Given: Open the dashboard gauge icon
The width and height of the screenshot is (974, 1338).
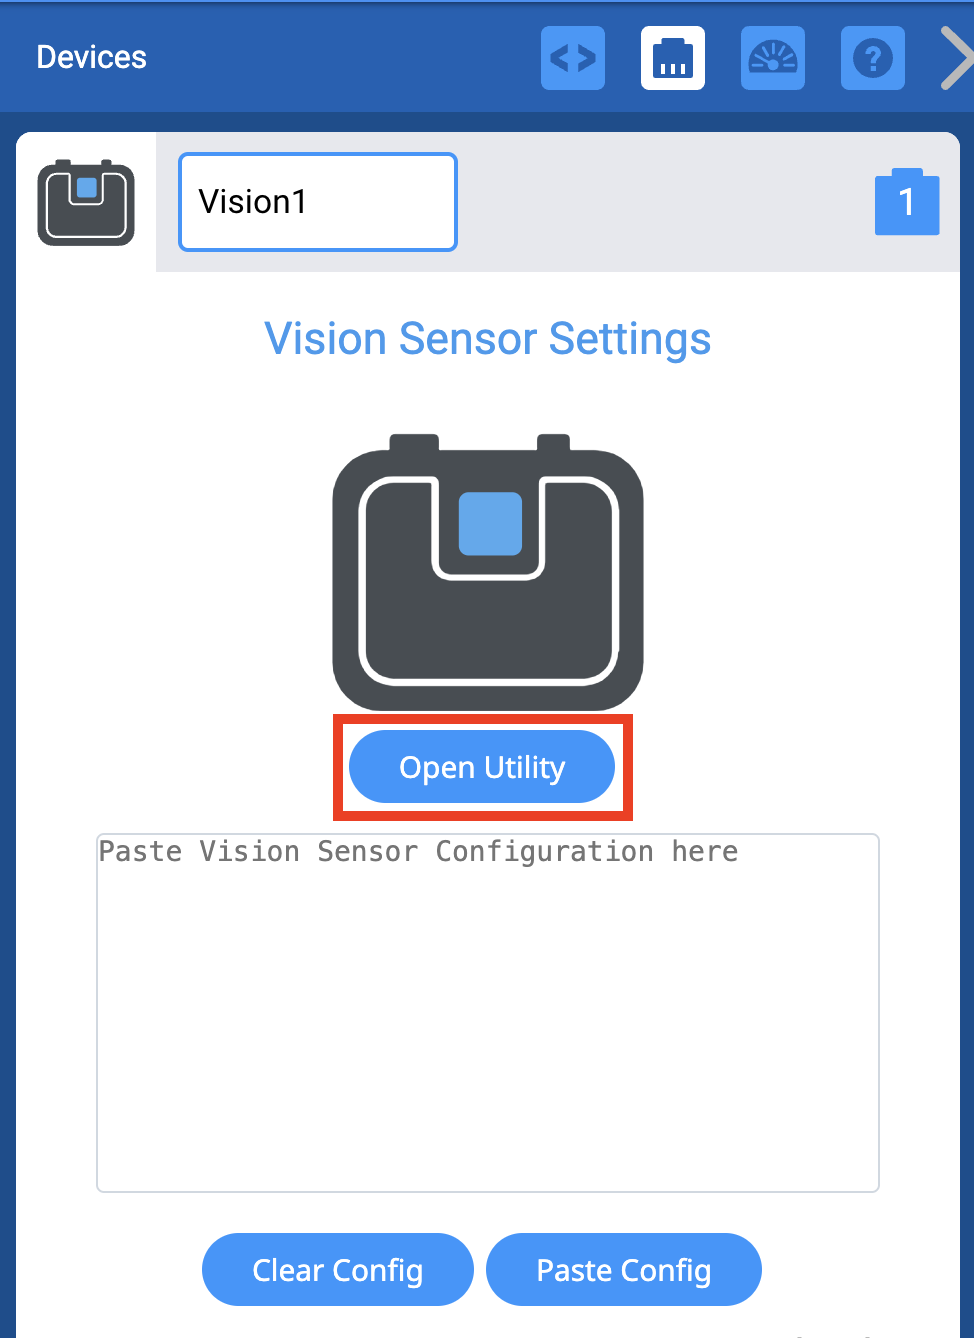Looking at the screenshot, I should [x=772, y=57].
